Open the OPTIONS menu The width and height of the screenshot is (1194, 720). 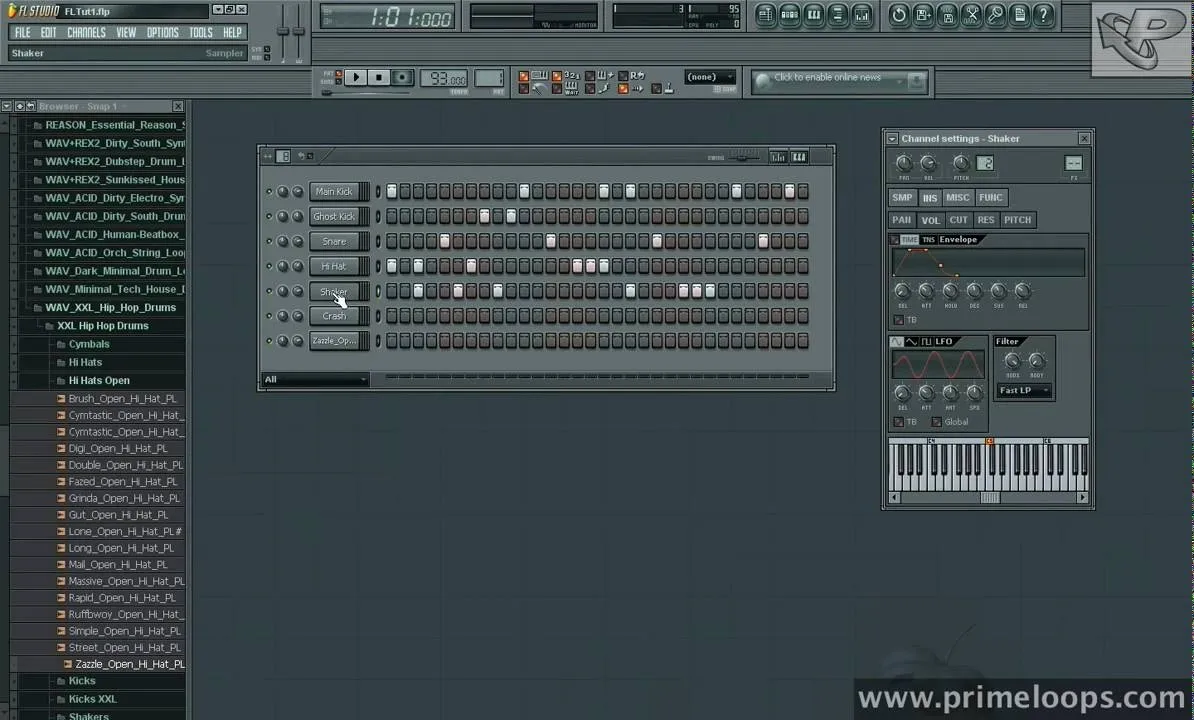[x=162, y=32]
